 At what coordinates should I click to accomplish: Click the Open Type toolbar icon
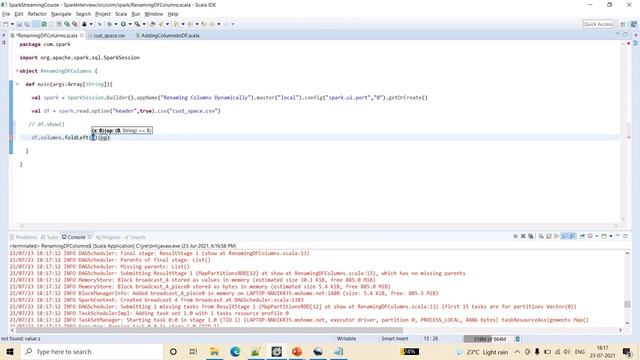tap(153, 24)
